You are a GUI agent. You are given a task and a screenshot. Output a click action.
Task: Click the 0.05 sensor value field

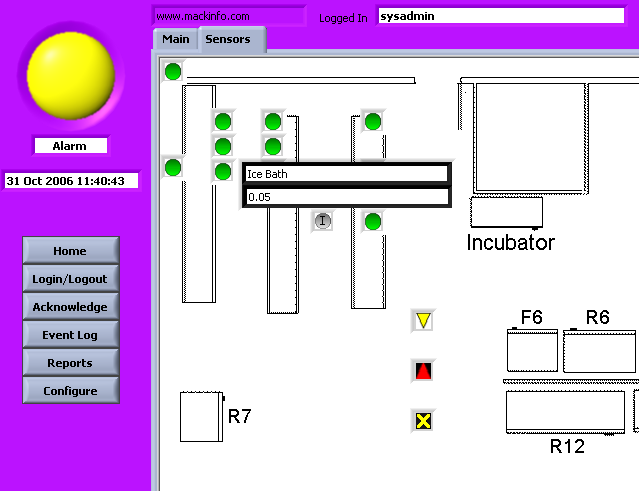pos(347,197)
